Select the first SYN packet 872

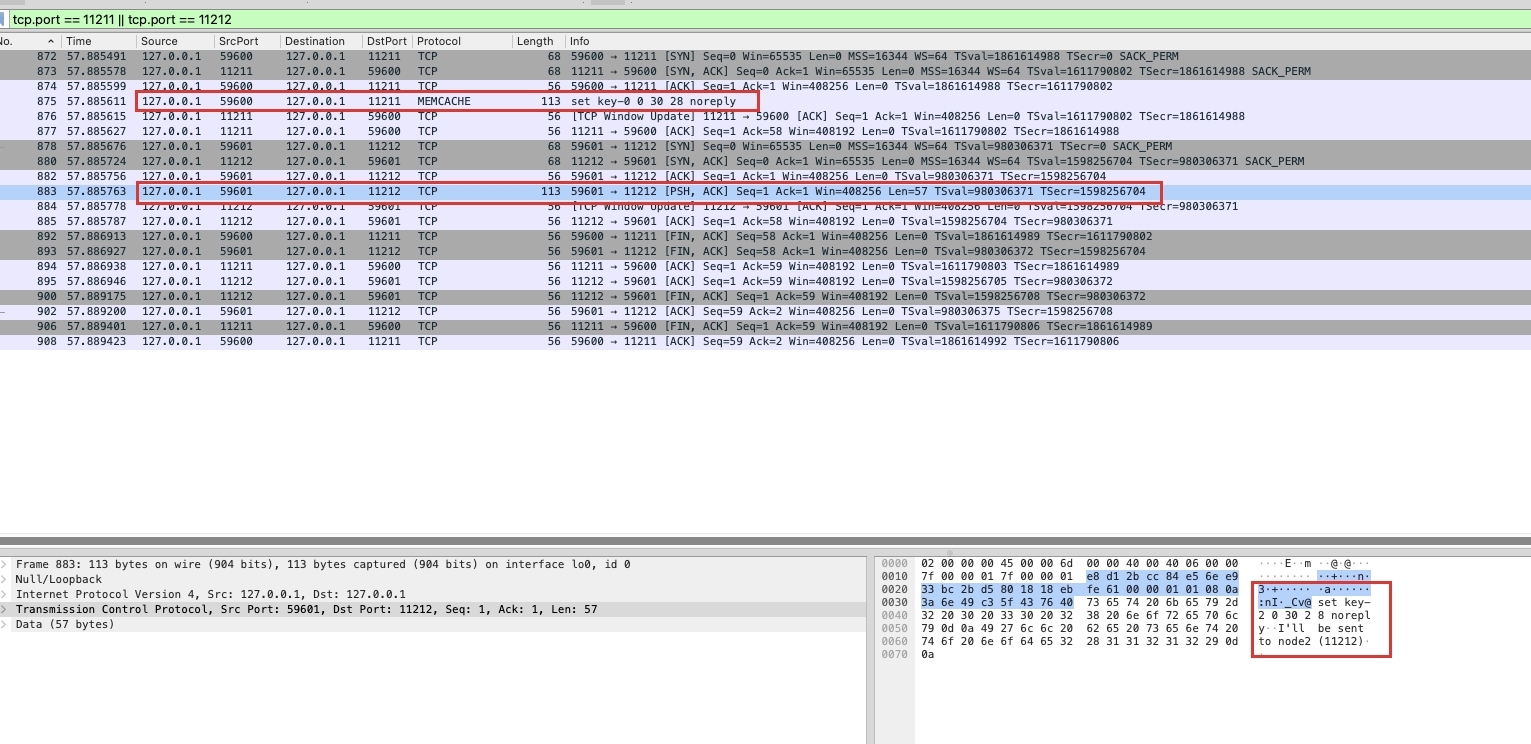point(400,56)
